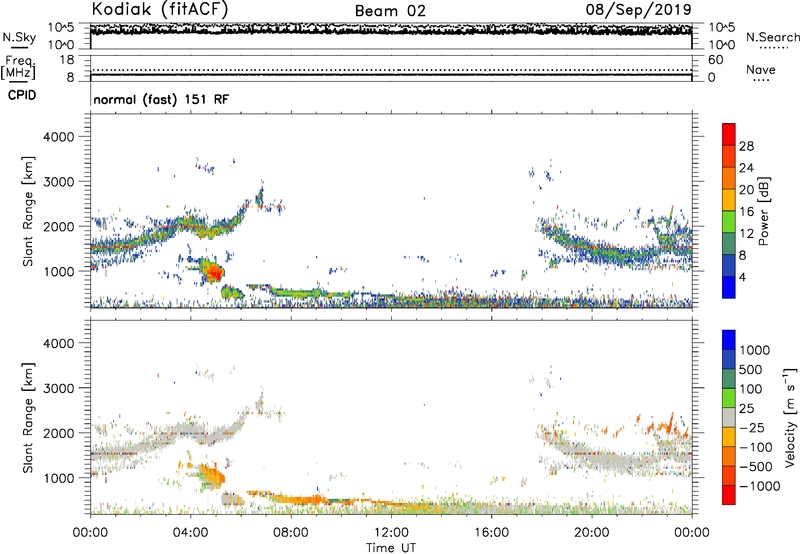
Task: Click the 'CPID' label
Action: point(22,95)
